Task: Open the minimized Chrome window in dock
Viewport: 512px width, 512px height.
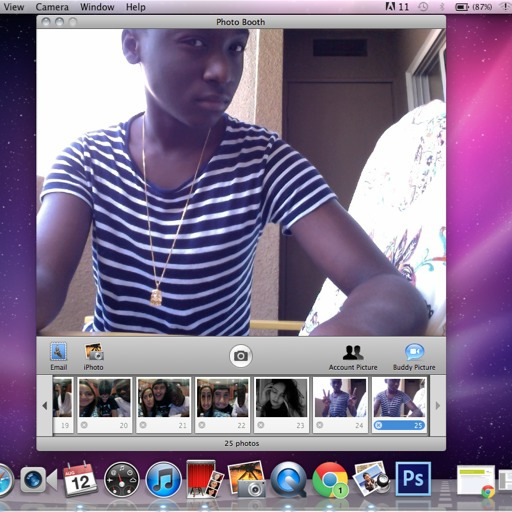Action: [x=476, y=481]
